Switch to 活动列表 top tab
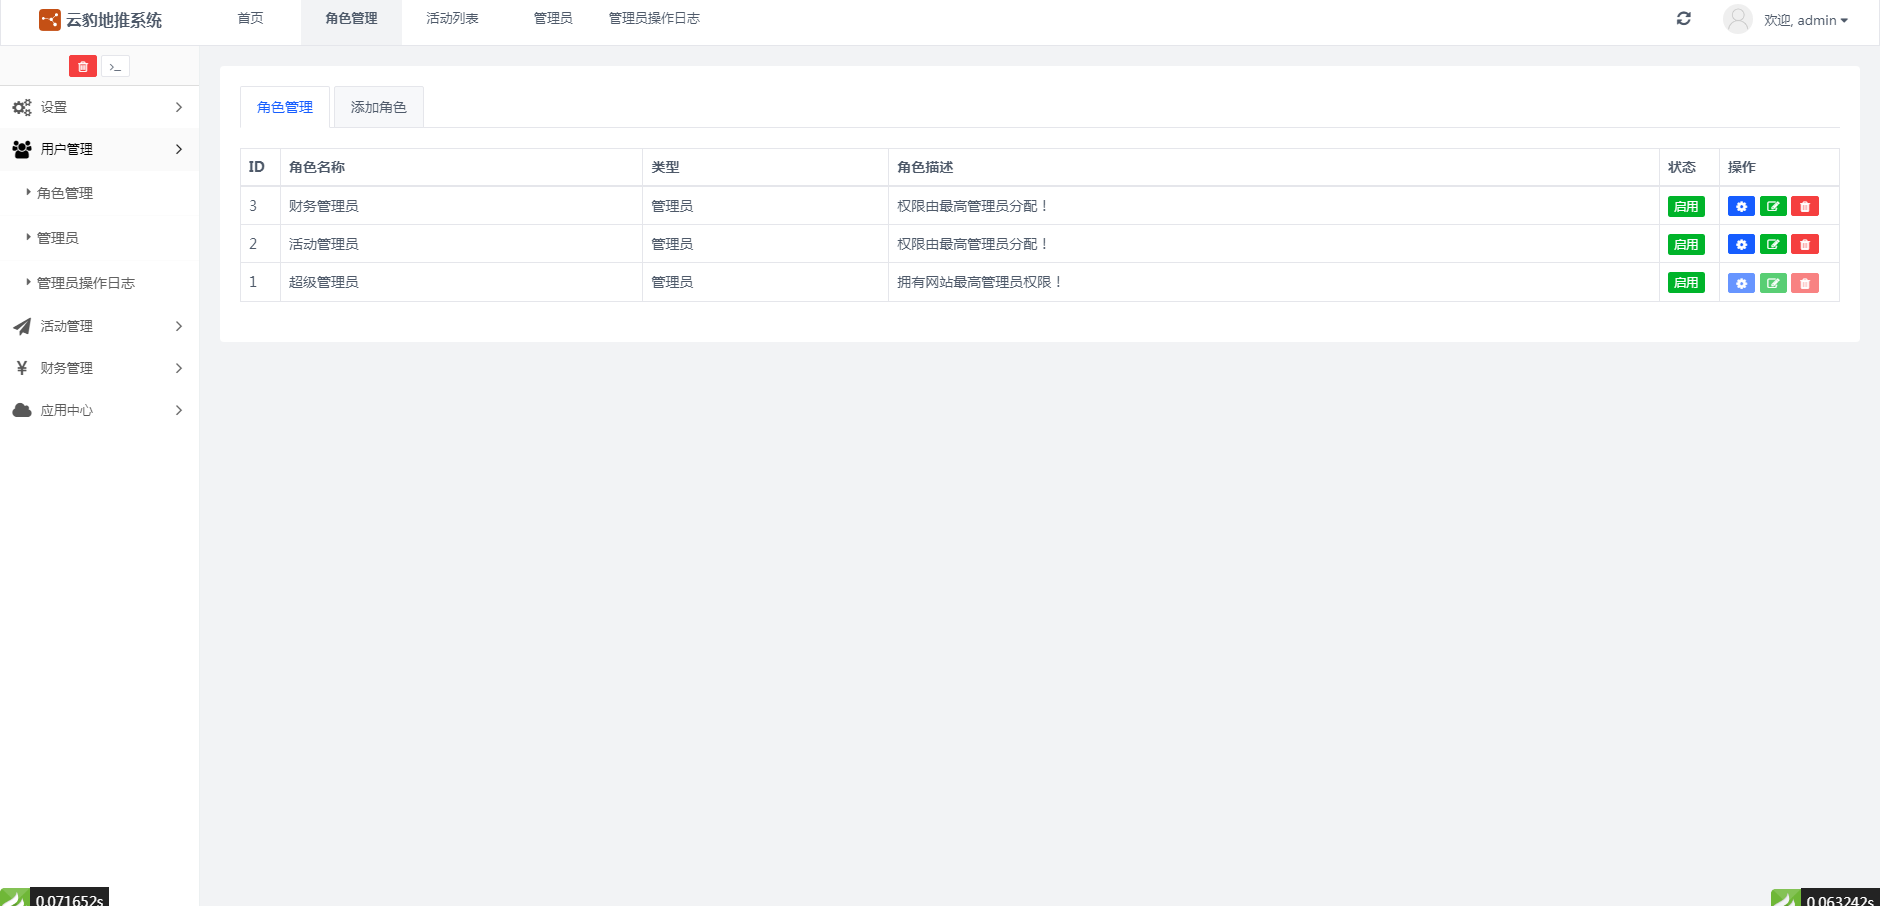This screenshot has width=1880, height=906. [452, 18]
